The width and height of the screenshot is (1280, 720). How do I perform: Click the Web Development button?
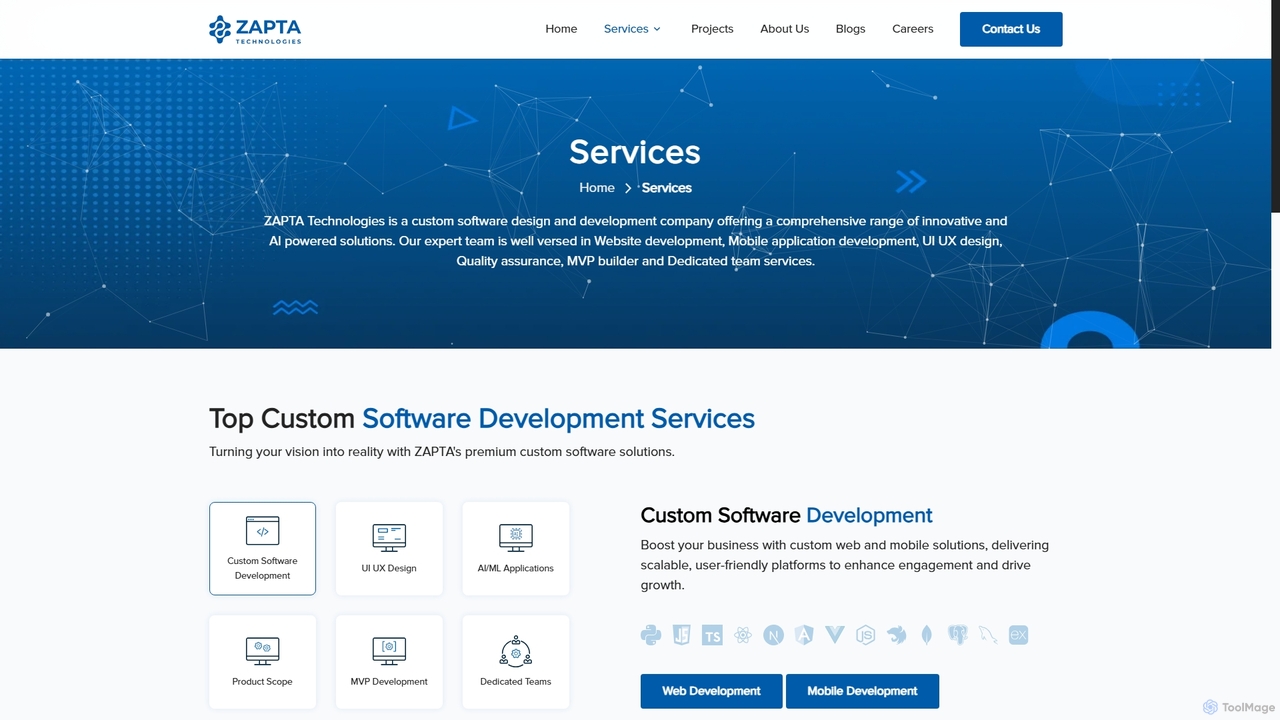click(711, 691)
